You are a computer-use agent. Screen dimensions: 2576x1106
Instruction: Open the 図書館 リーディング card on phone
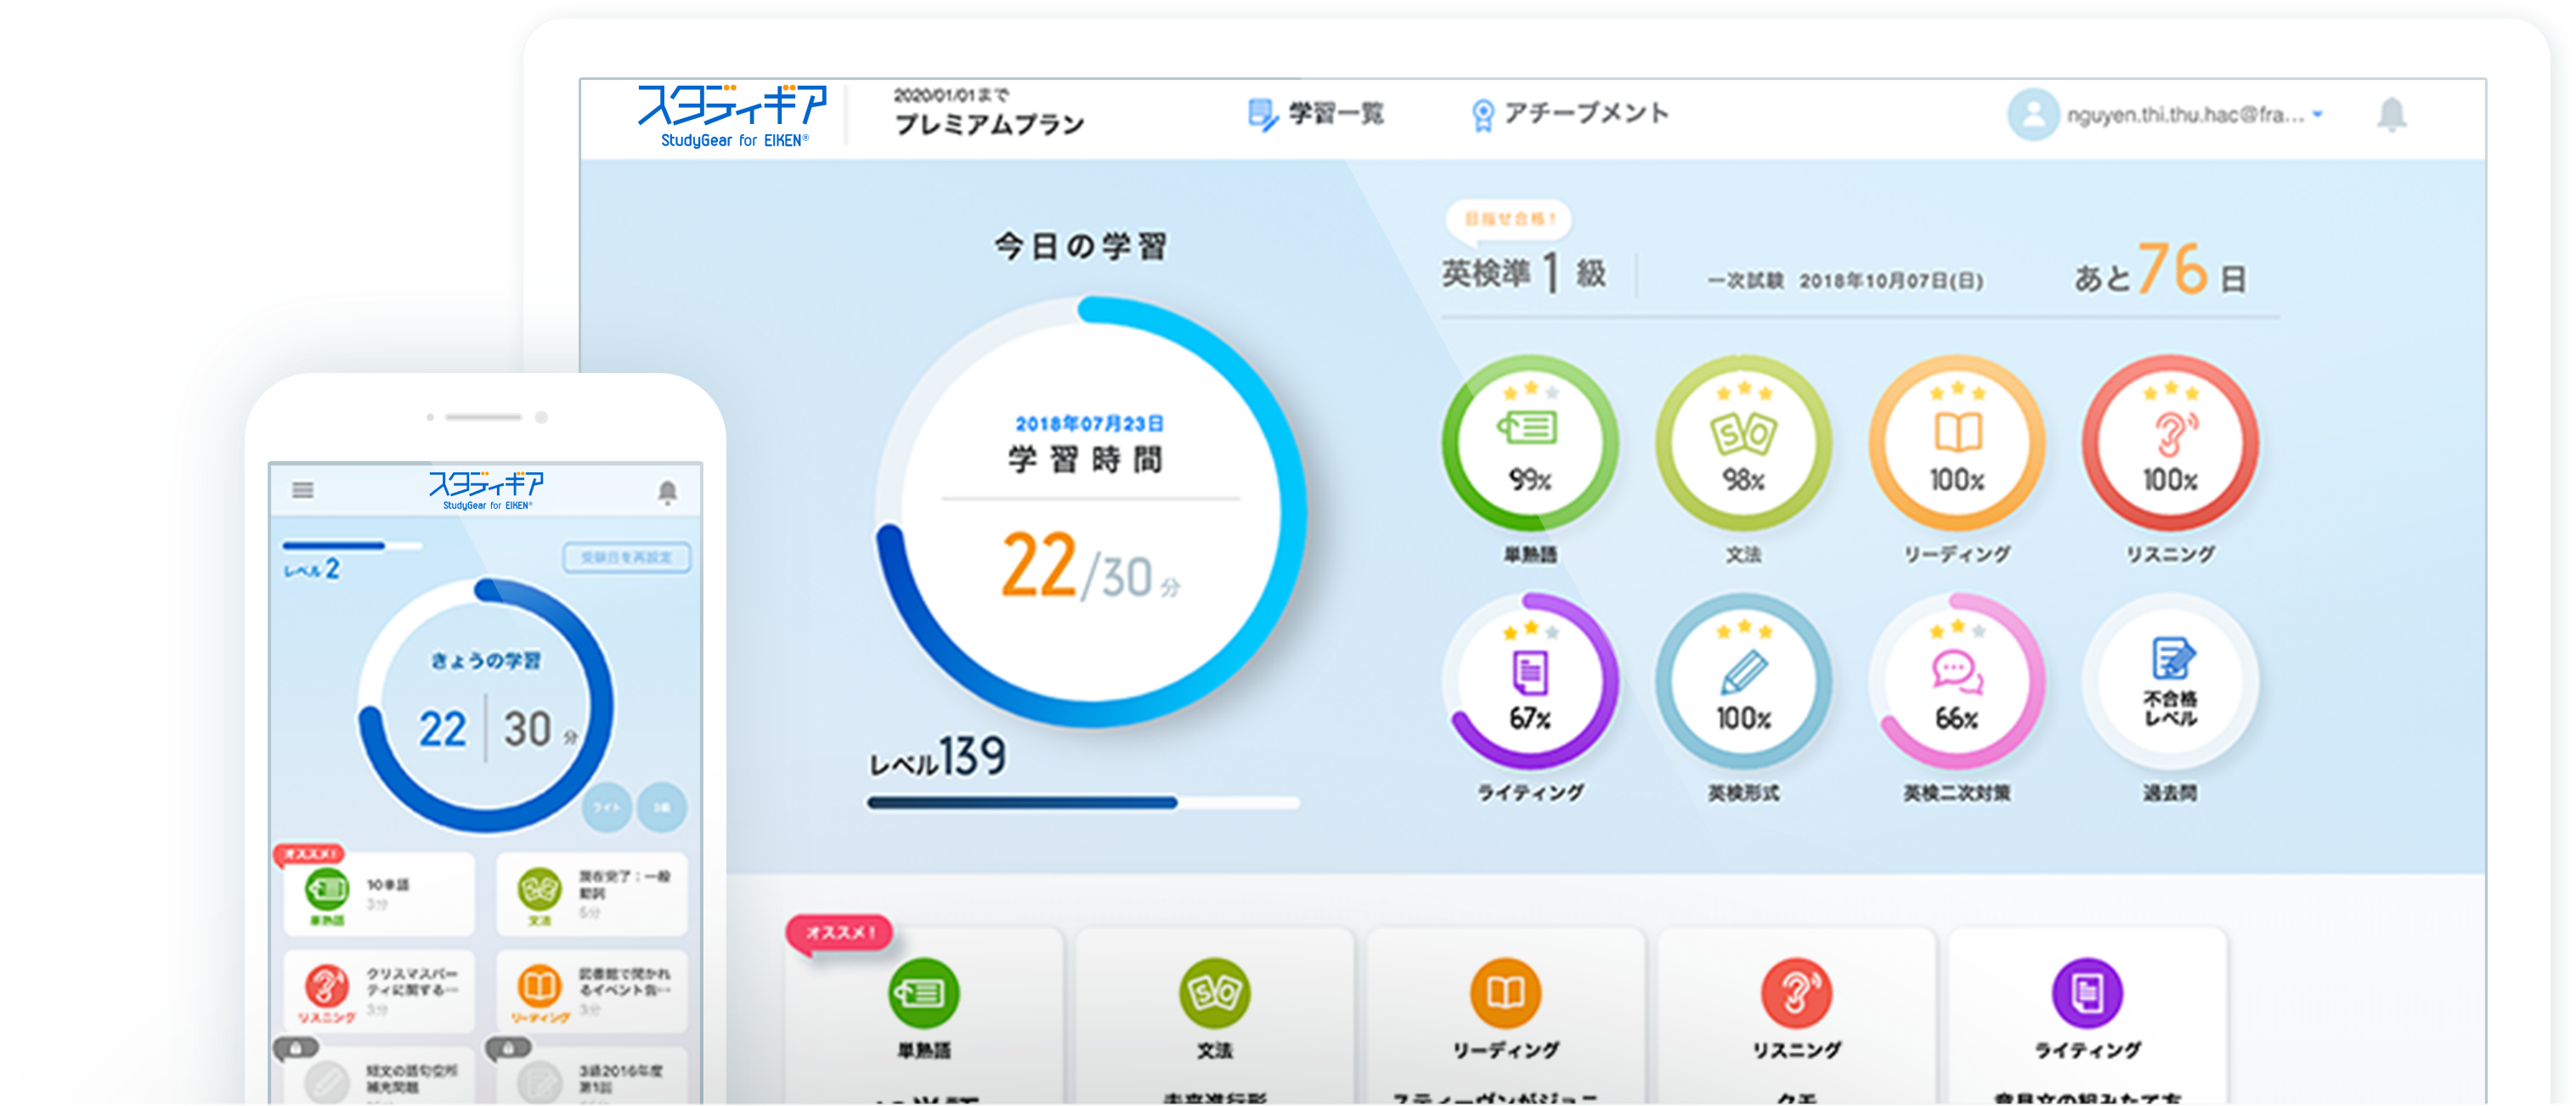[592, 991]
